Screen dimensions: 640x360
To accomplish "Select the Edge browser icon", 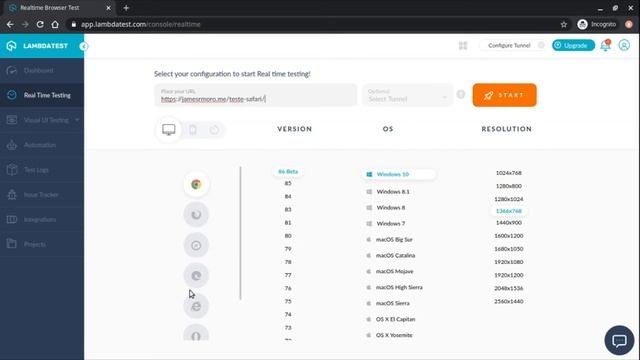I will tap(196, 276).
